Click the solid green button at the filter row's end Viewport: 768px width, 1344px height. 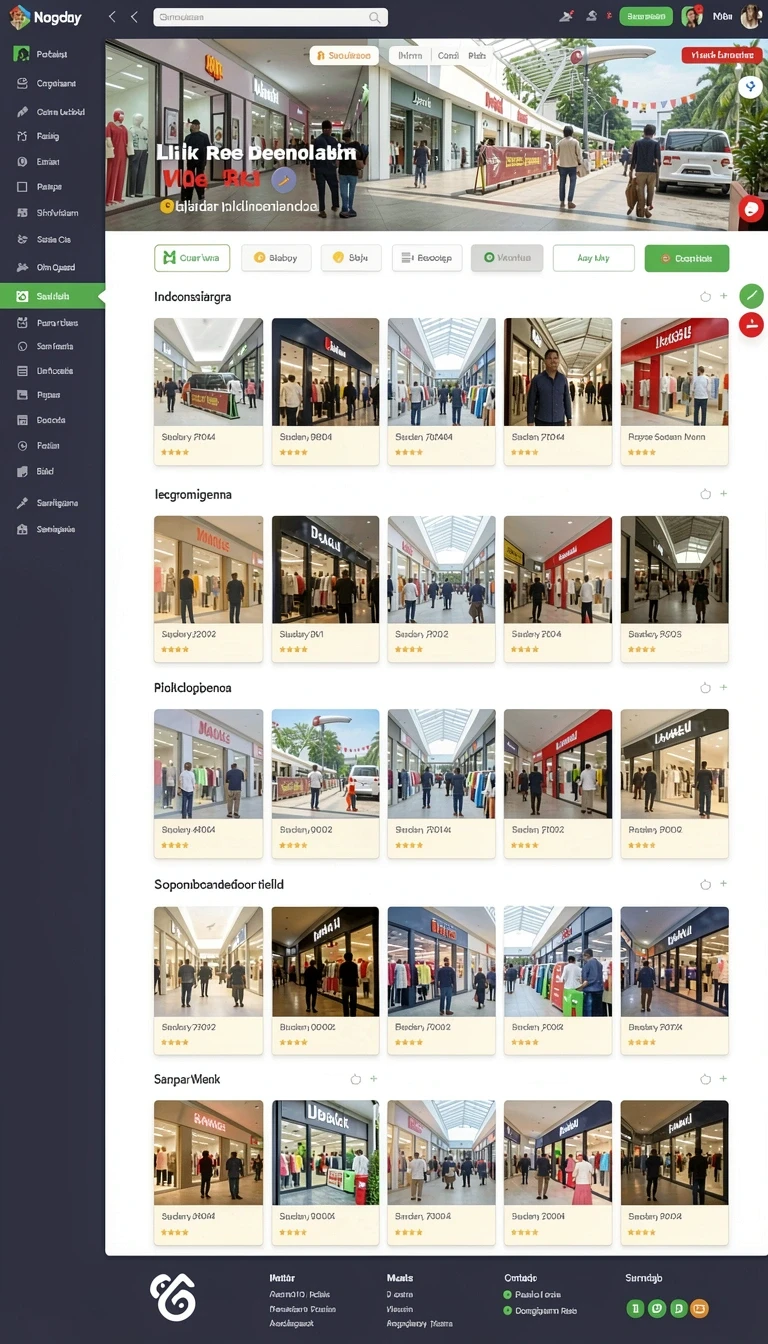[x=687, y=258]
